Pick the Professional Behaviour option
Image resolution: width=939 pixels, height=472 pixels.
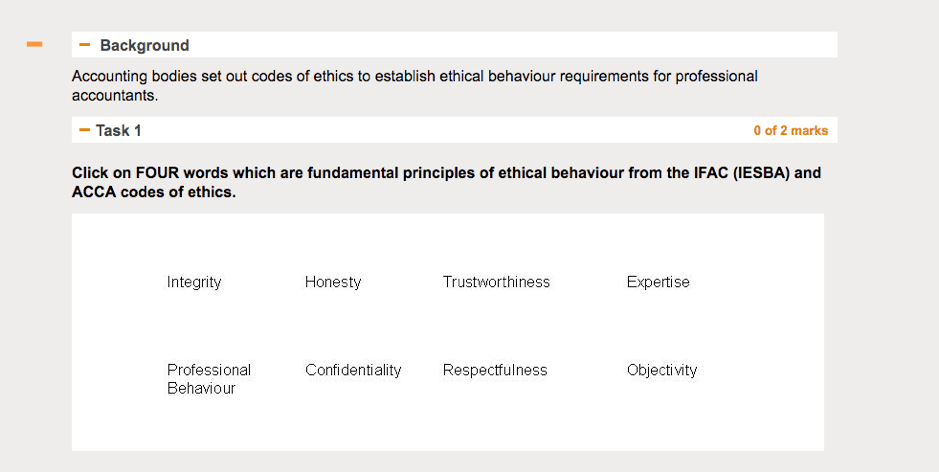click(208, 379)
